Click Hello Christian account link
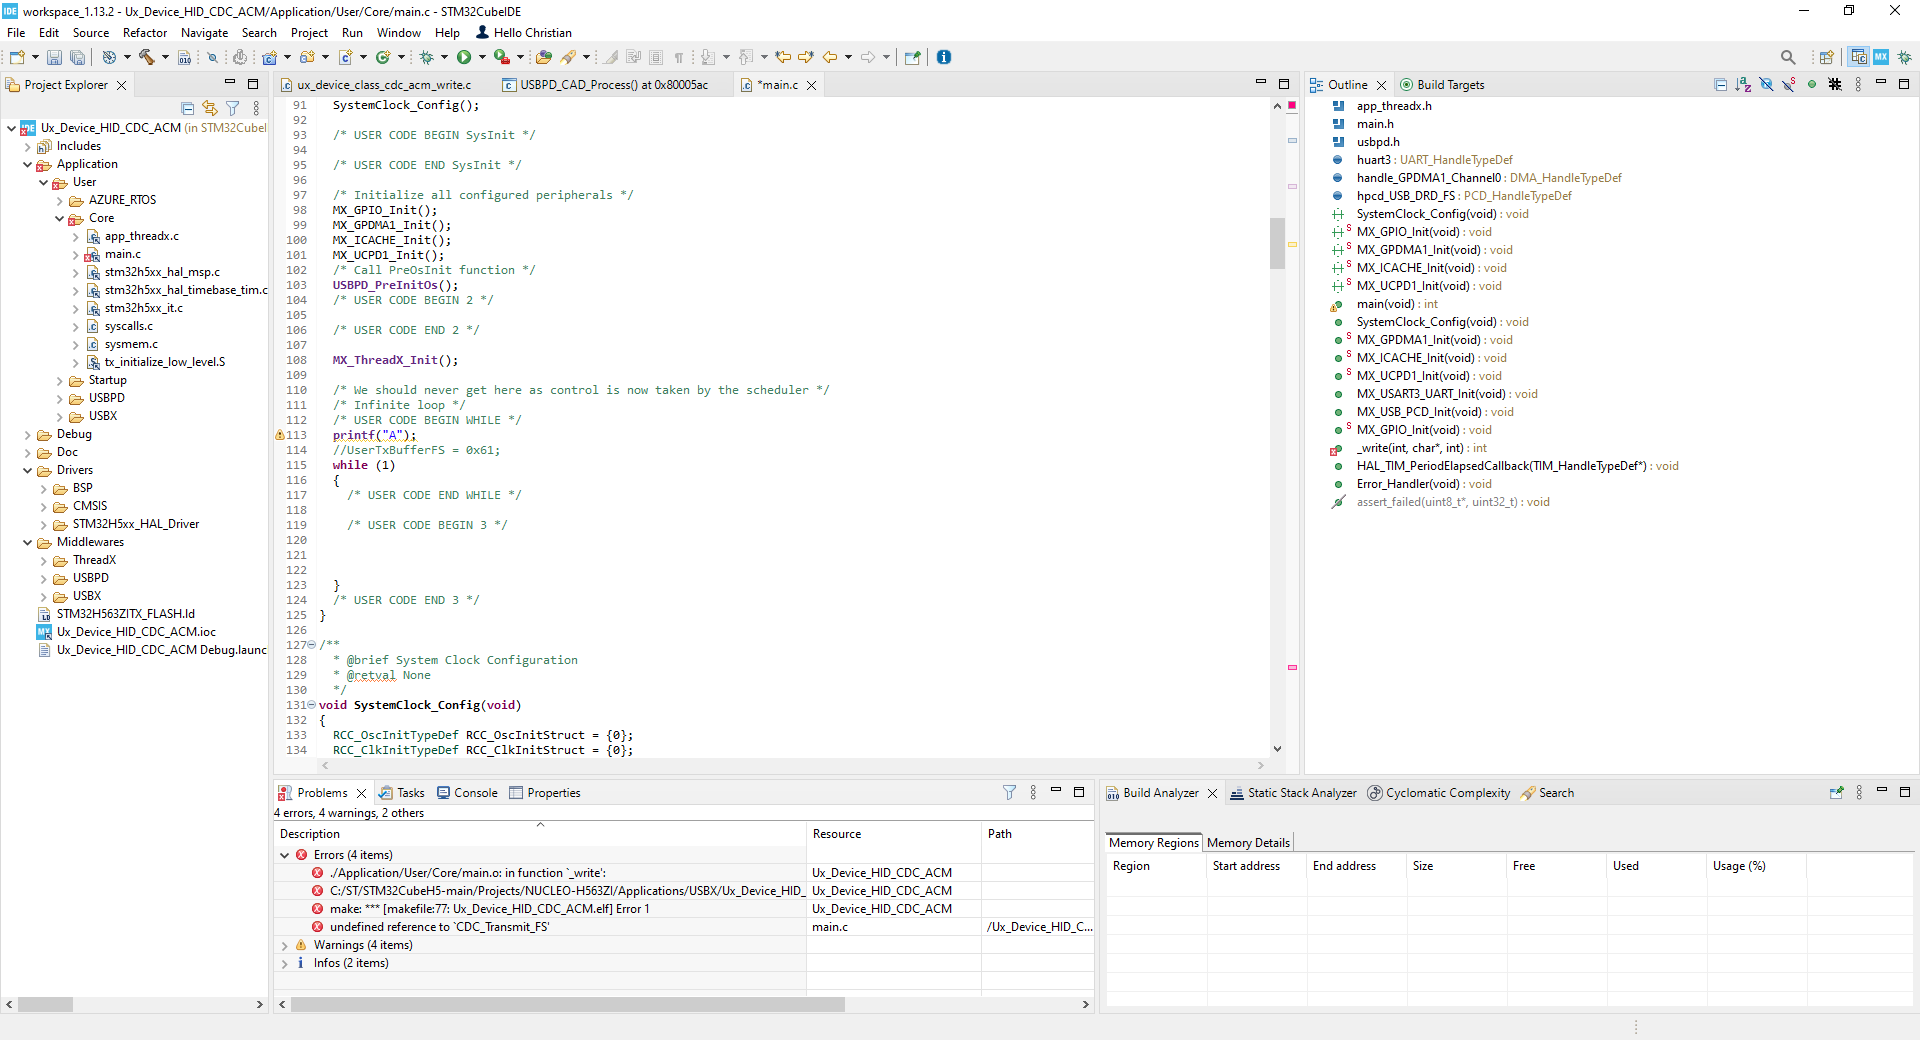The height and width of the screenshot is (1040, 1920). click(532, 33)
